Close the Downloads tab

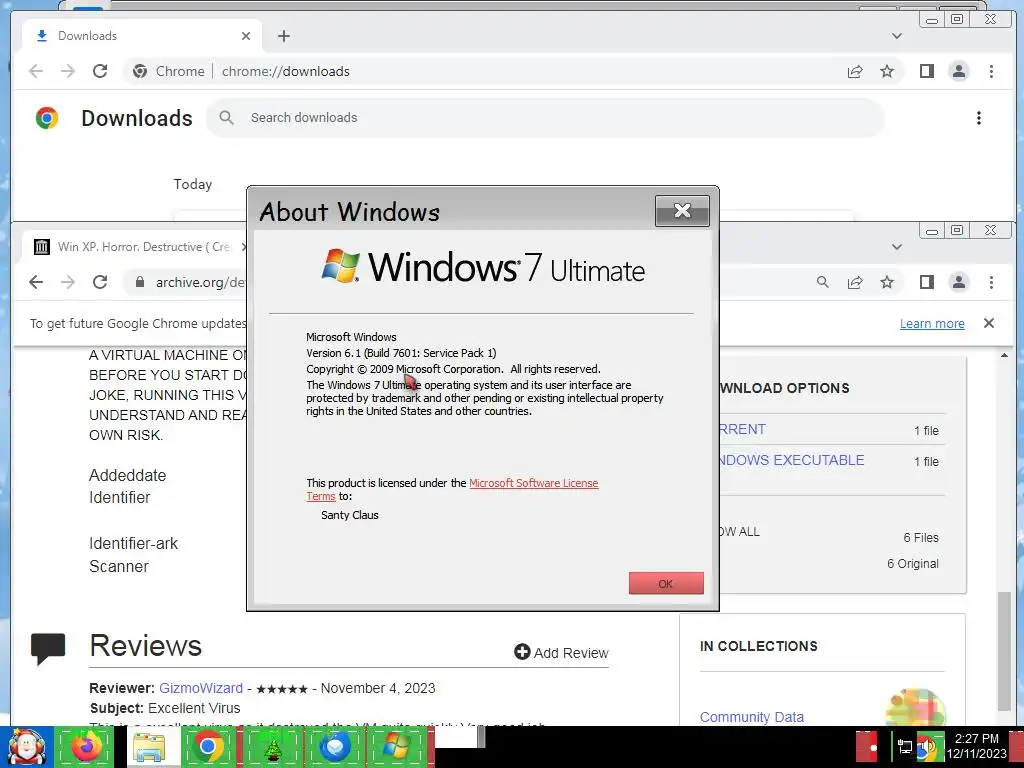pos(246,36)
